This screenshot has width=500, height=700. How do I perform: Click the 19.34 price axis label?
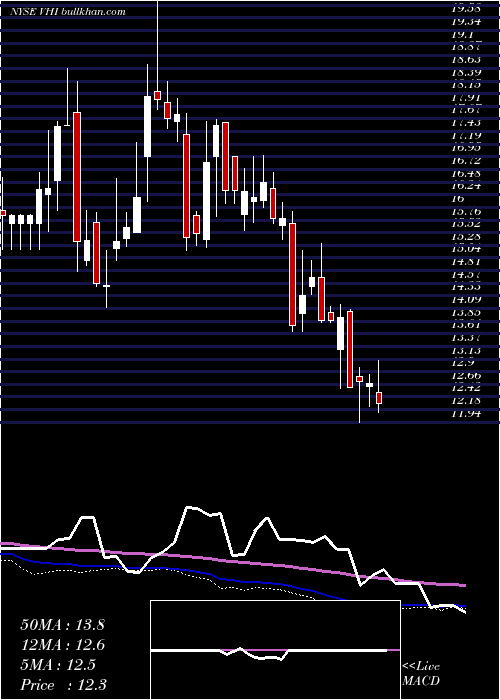[466, 21]
